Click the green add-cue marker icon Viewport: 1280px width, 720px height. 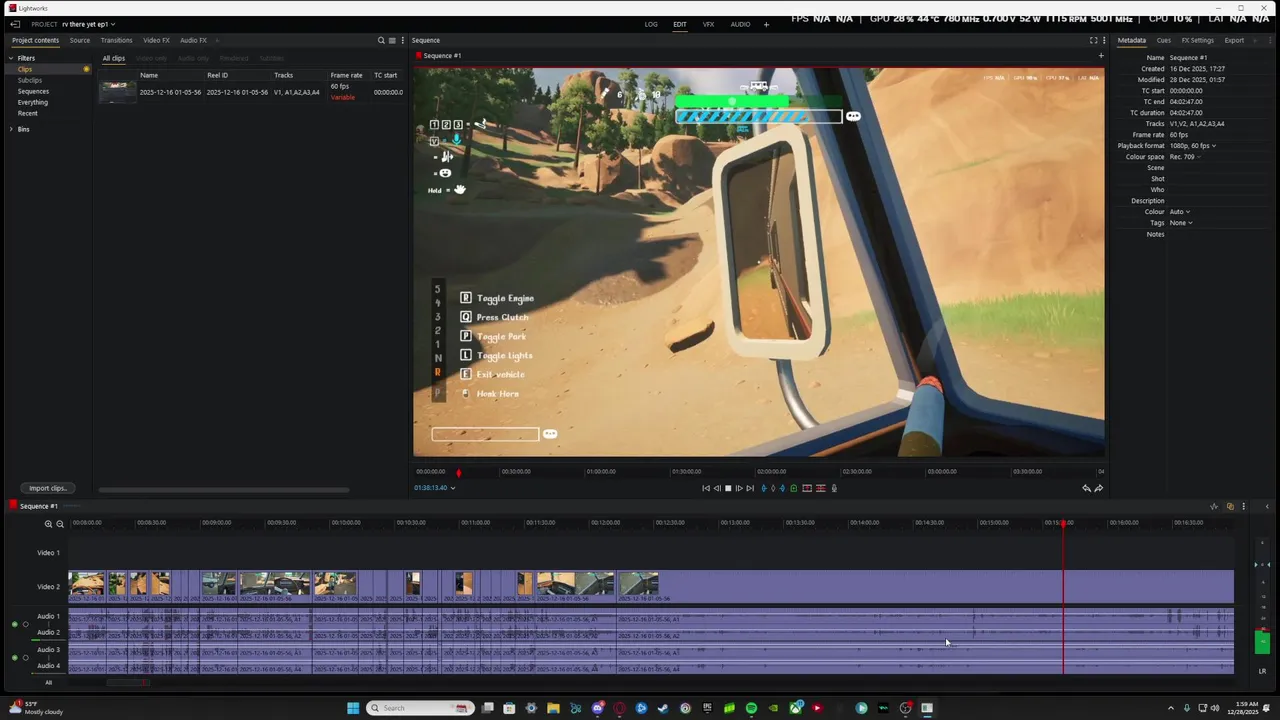point(794,488)
